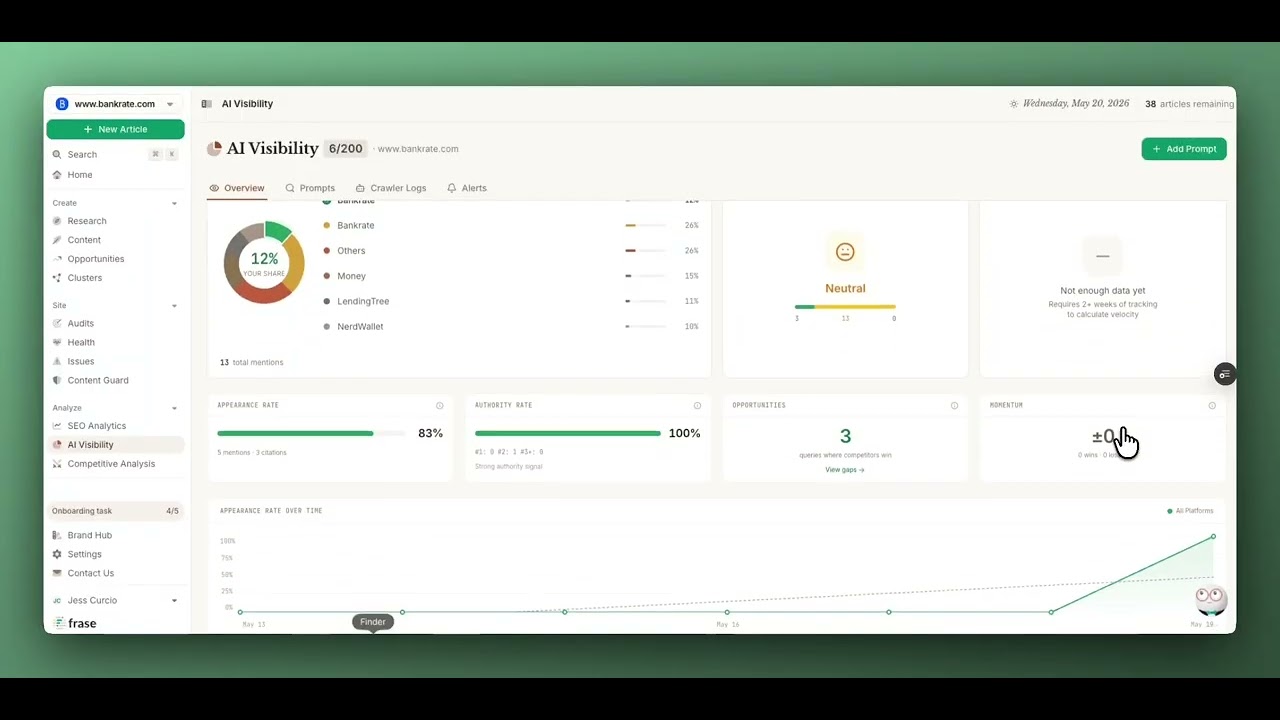The height and width of the screenshot is (720, 1280).
Task: Click the Health icon
Action: point(57,343)
